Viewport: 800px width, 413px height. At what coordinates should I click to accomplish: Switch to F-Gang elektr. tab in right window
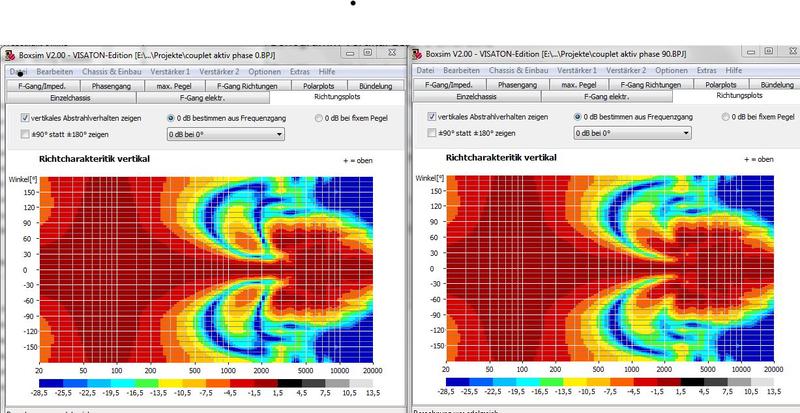(607, 96)
